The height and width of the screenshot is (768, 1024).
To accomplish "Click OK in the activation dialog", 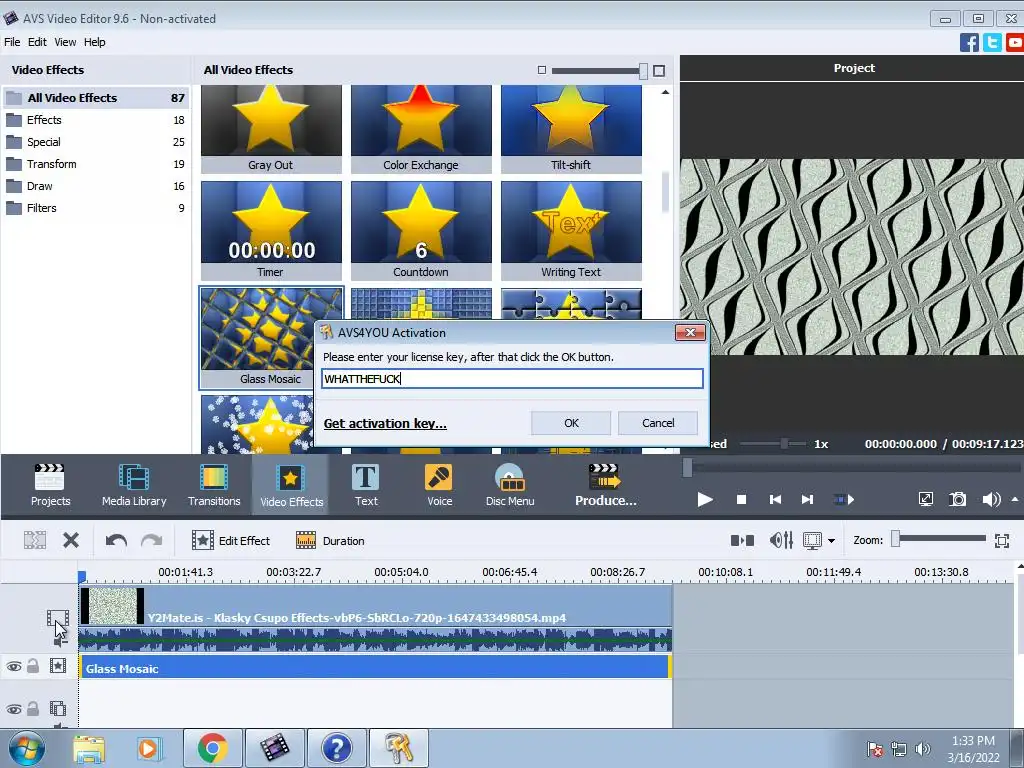I will click(571, 423).
